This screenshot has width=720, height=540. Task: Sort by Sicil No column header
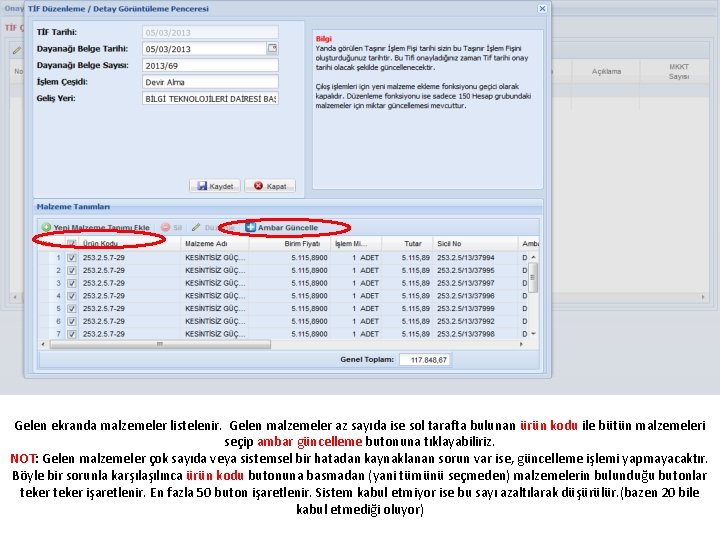tap(476, 243)
